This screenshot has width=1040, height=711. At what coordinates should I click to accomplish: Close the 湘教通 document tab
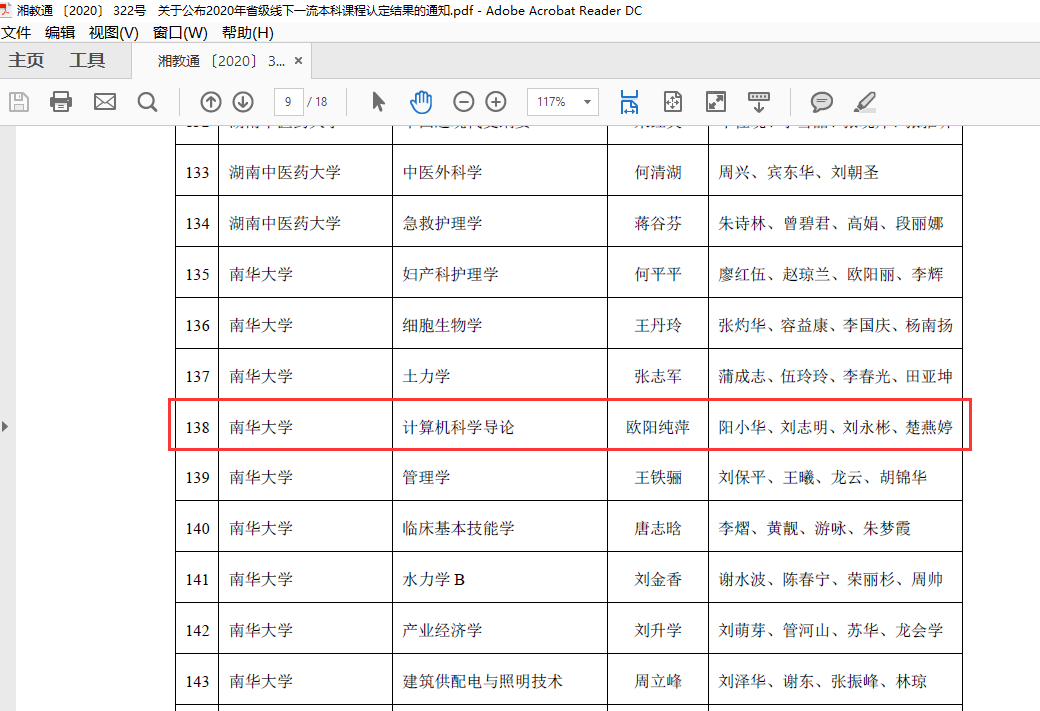point(298,61)
